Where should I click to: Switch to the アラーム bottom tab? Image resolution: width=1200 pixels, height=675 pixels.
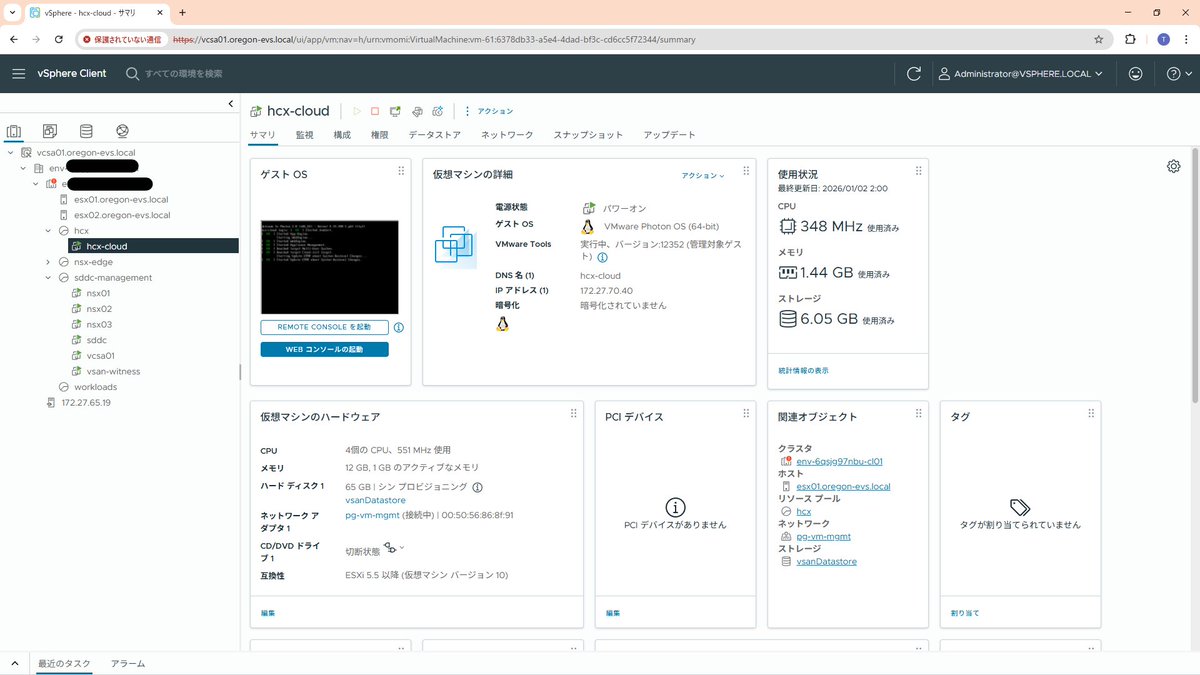click(128, 663)
